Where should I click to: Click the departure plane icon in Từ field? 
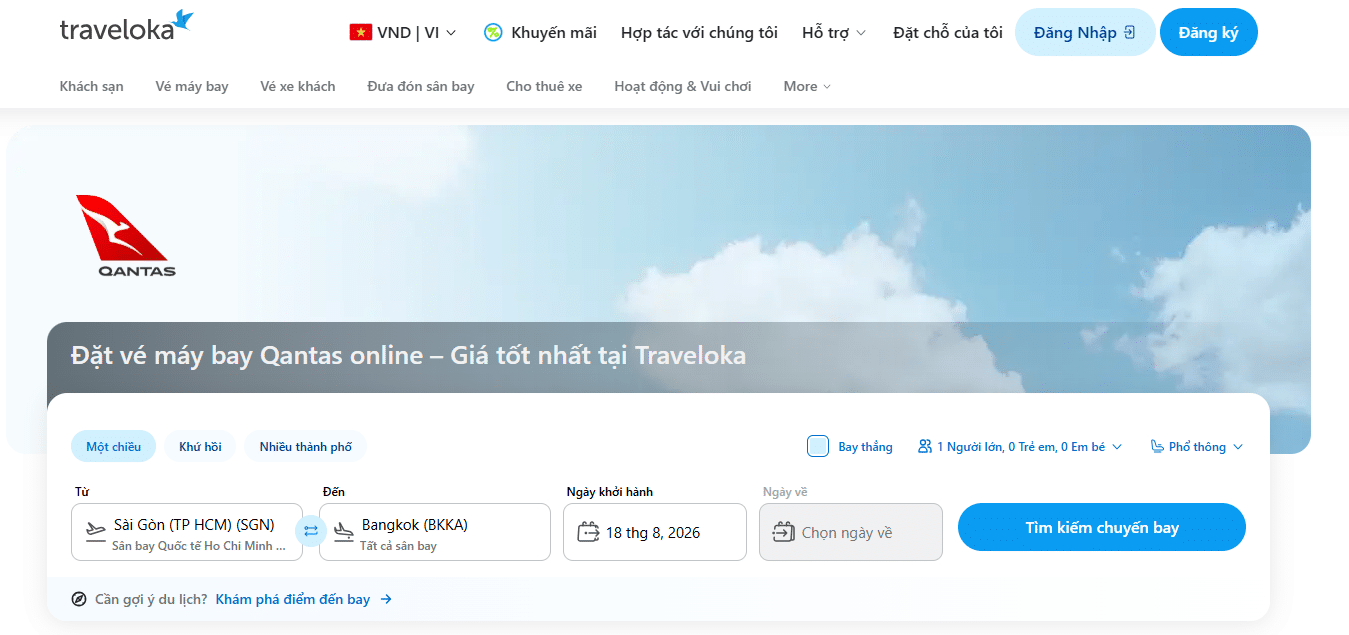(96, 531)
